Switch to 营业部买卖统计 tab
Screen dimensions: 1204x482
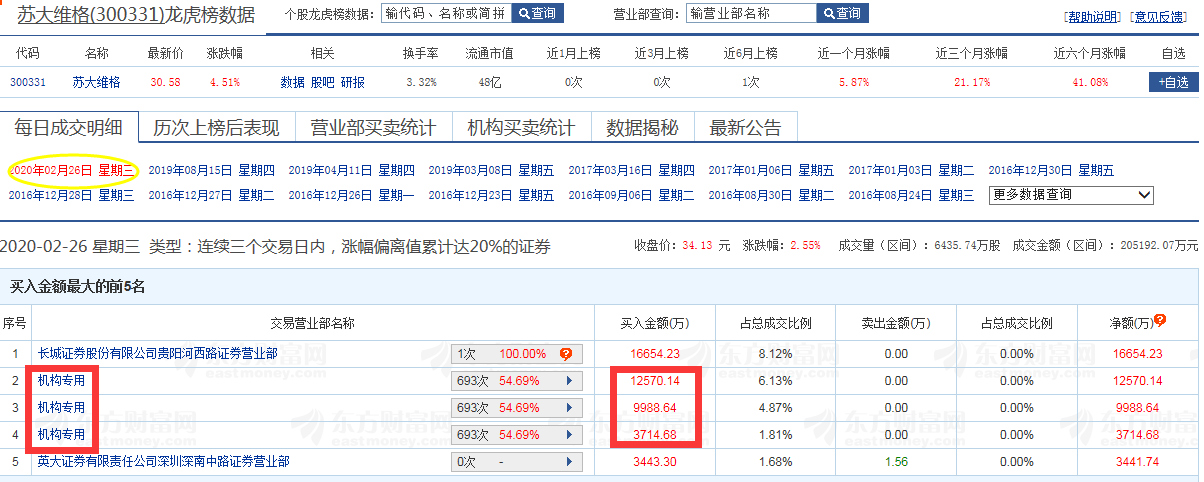[x=373, y=127]
